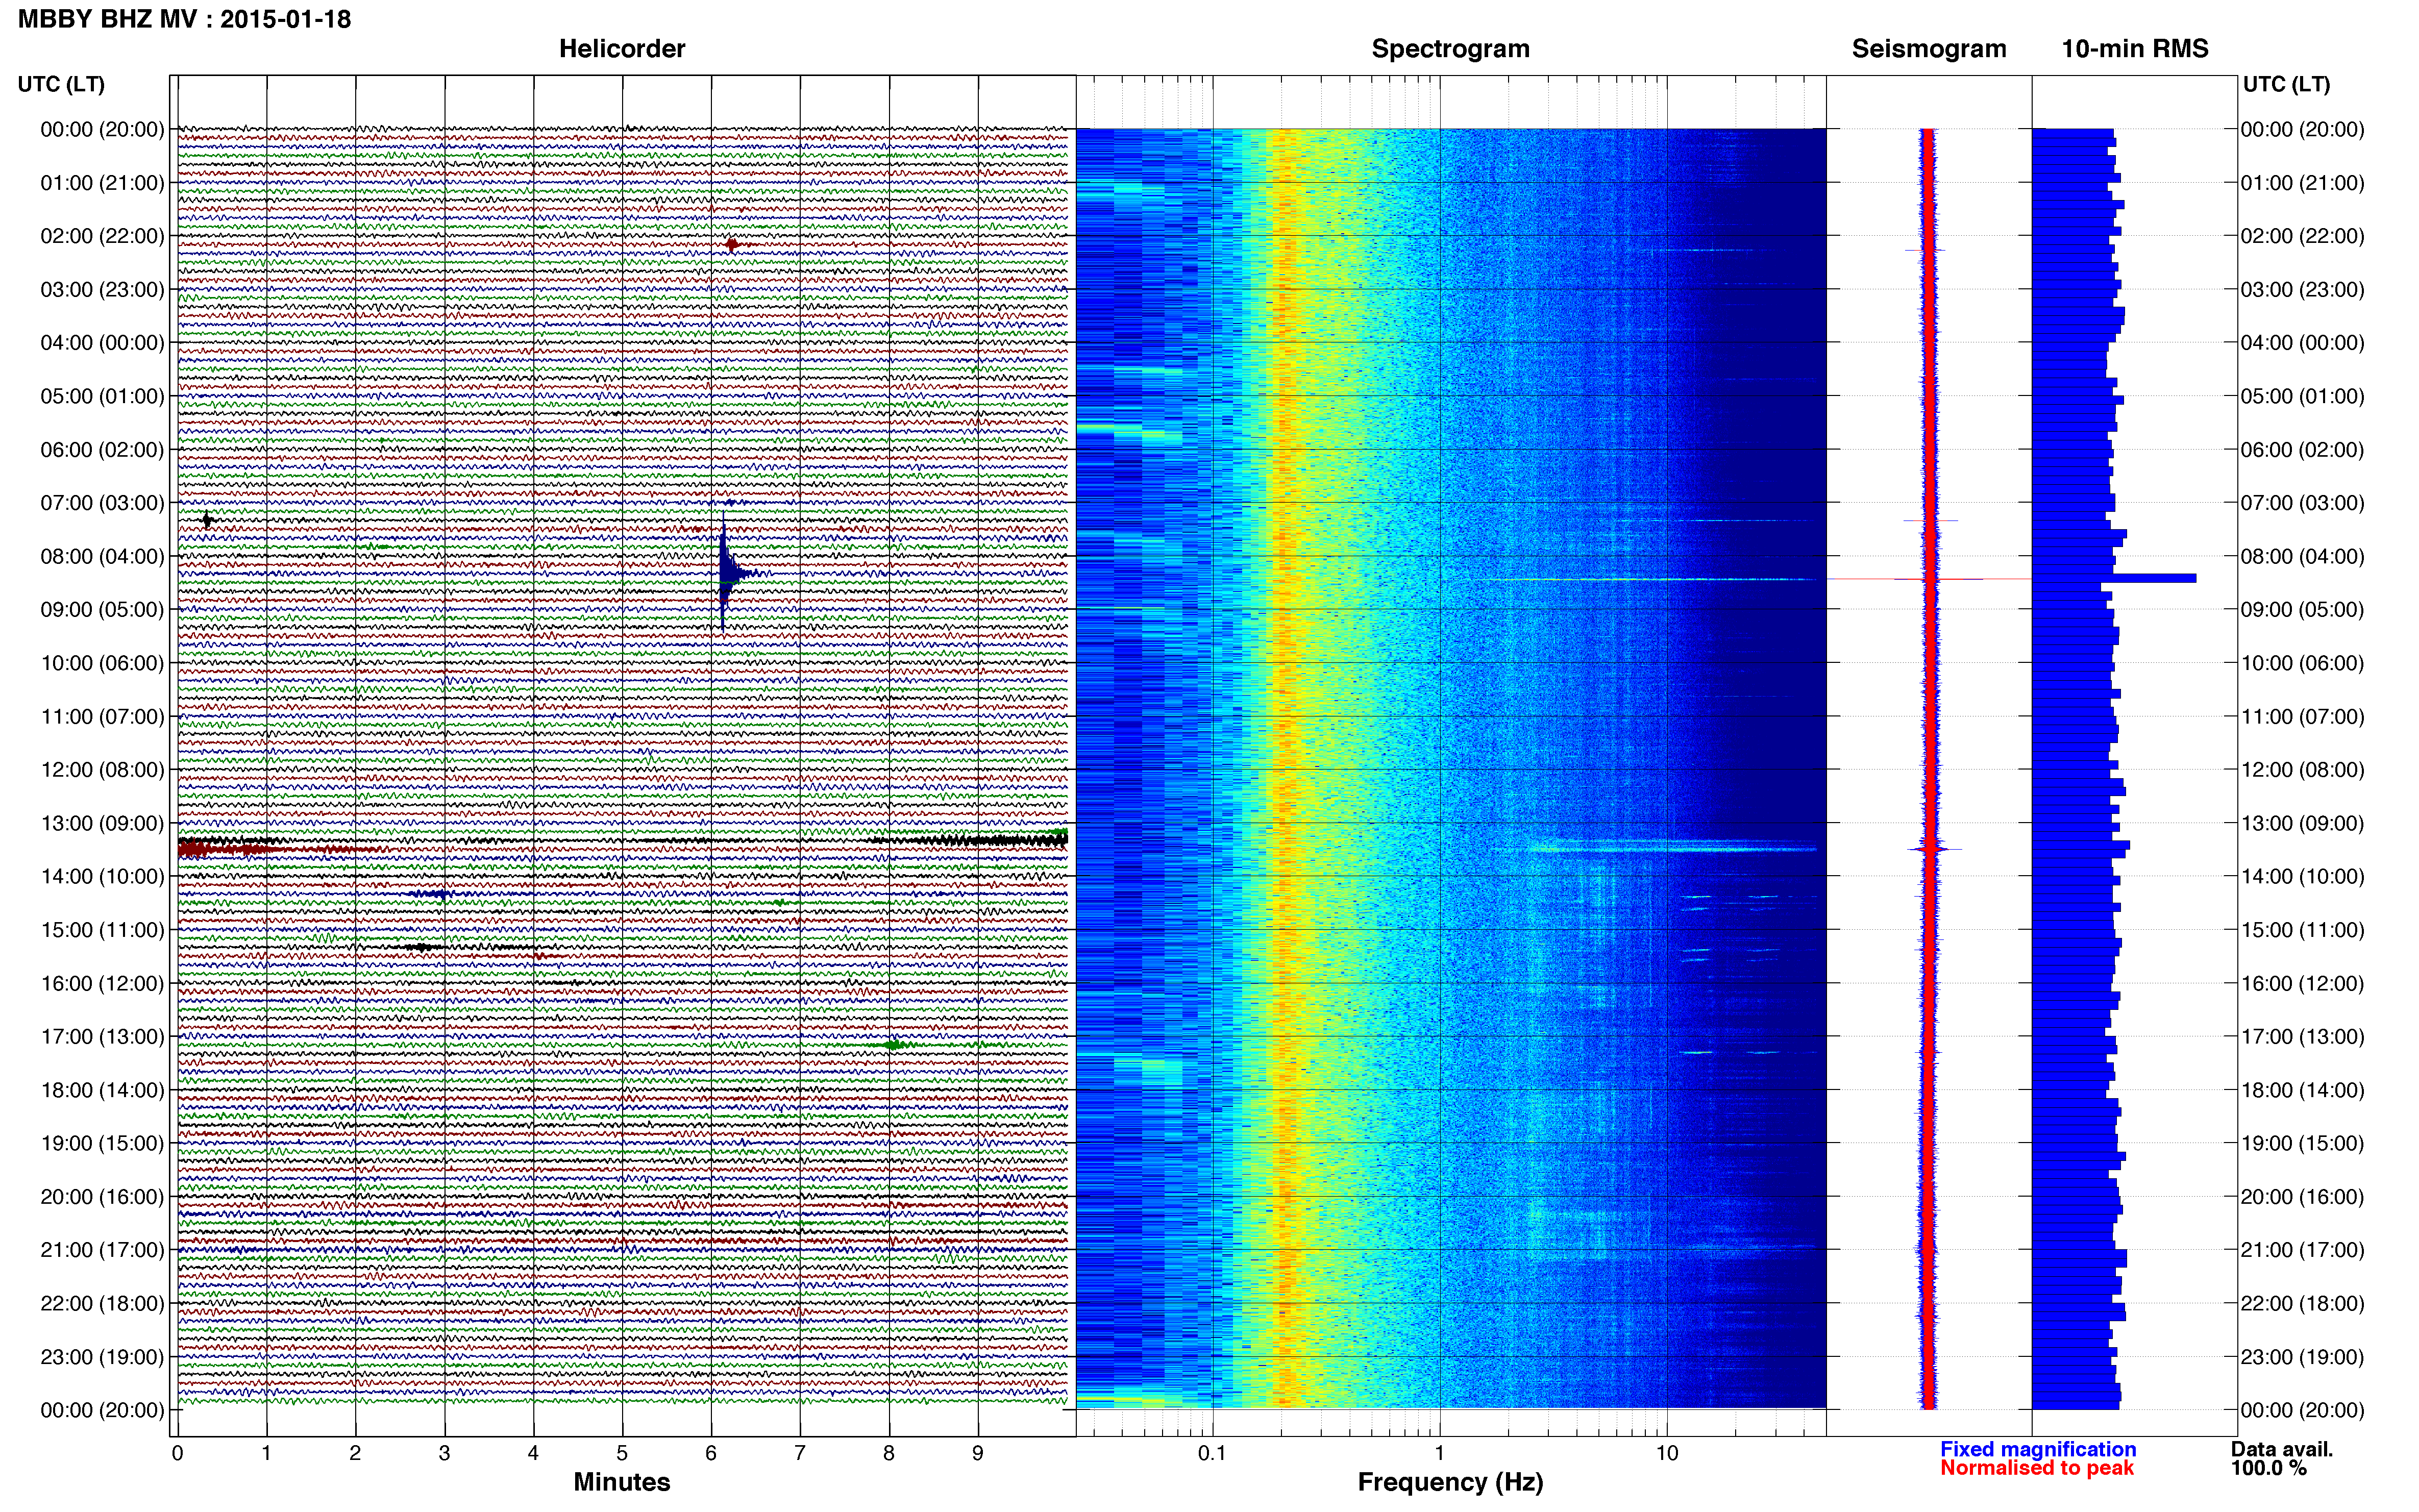Select the 'Helicorder' panel heading

click(x=622, y=49)
